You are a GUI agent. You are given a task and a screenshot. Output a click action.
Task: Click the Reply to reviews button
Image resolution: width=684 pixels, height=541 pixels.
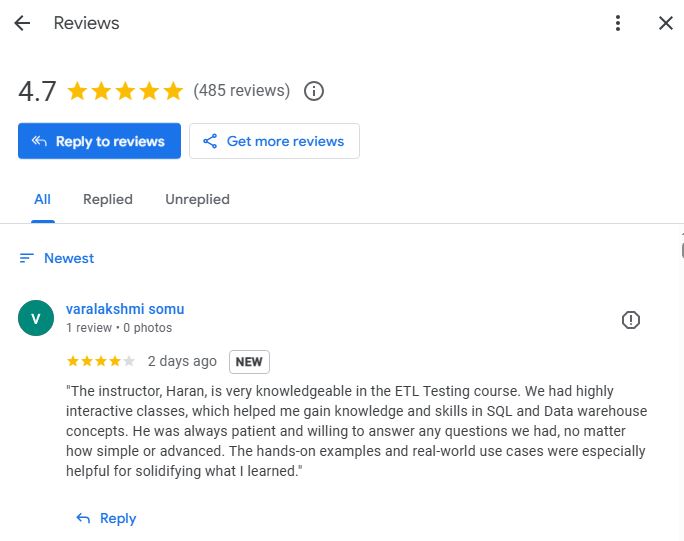[99, 141]
